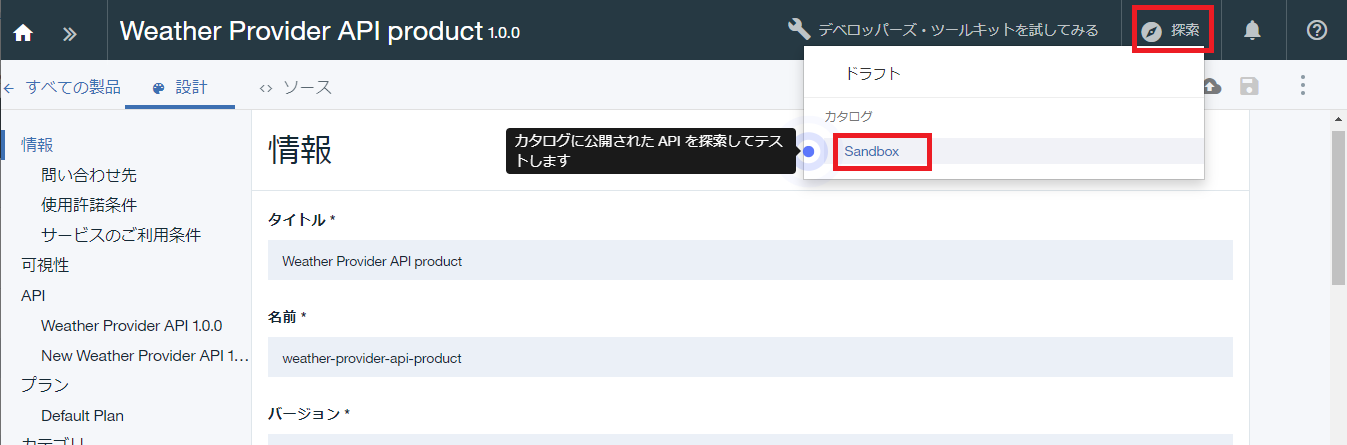Go back to すべての製品

[x=61, y=87]
